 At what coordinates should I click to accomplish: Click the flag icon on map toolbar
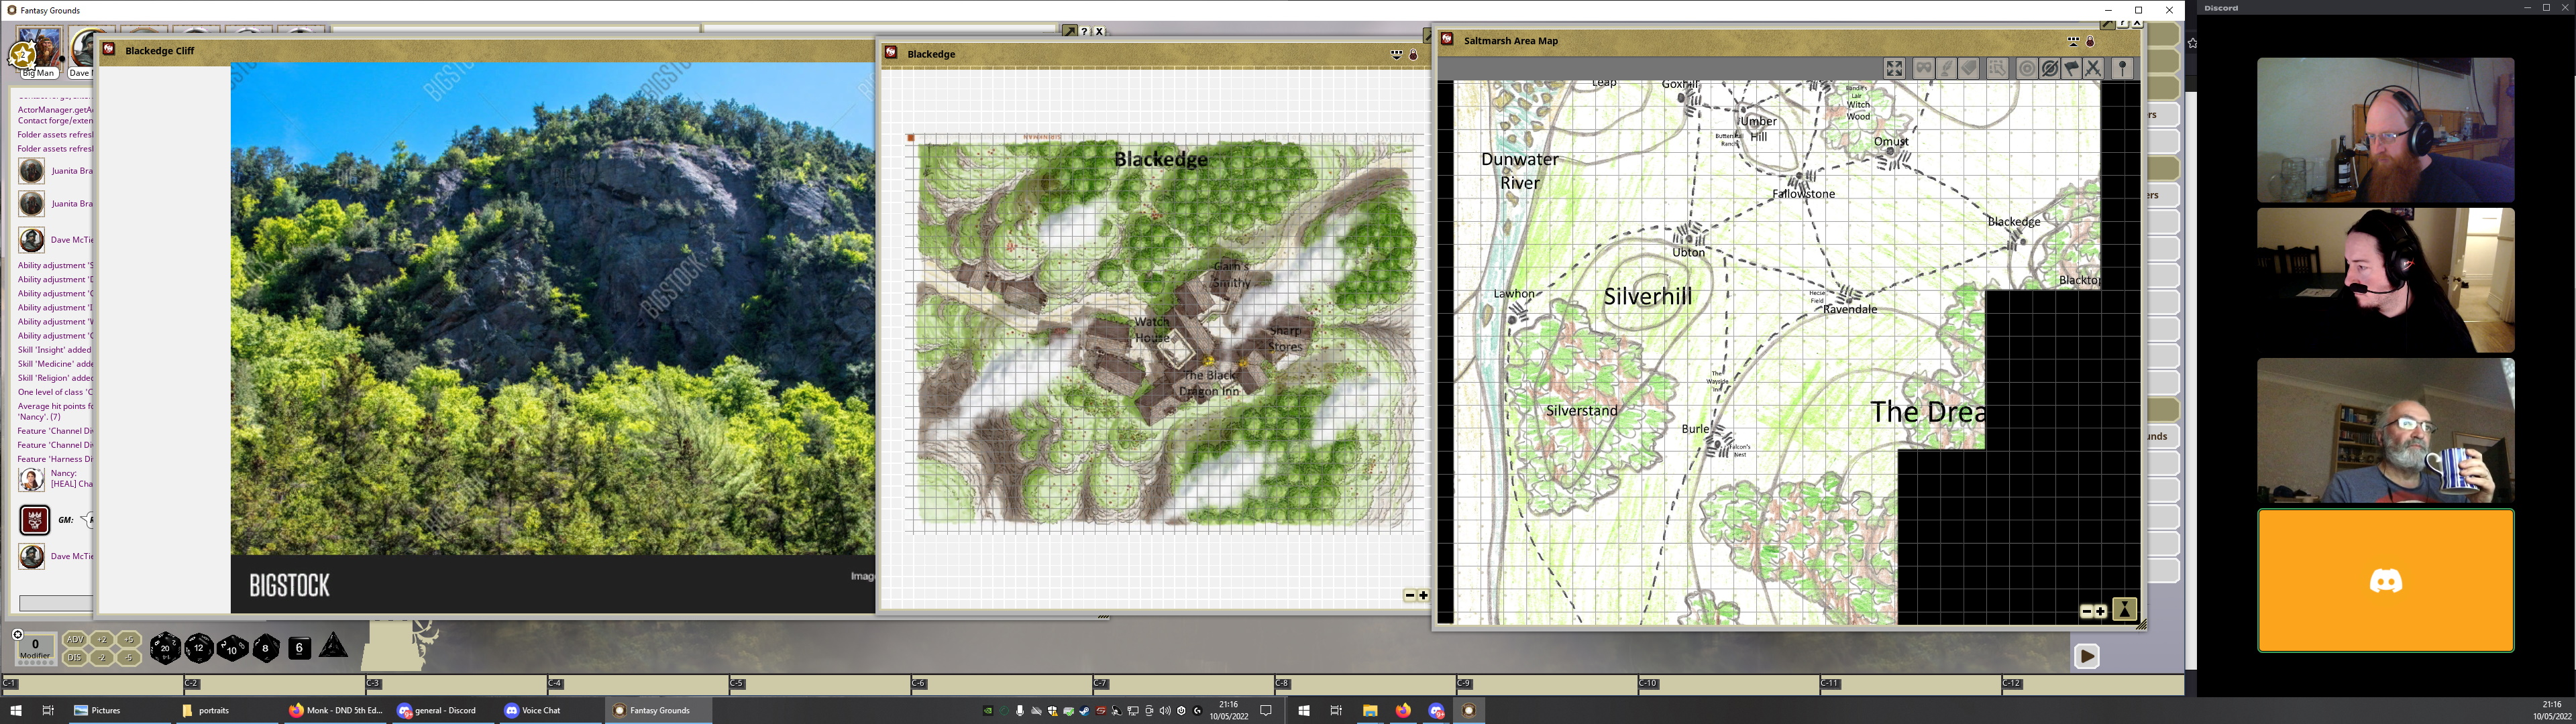click(x=2072, y=68)
